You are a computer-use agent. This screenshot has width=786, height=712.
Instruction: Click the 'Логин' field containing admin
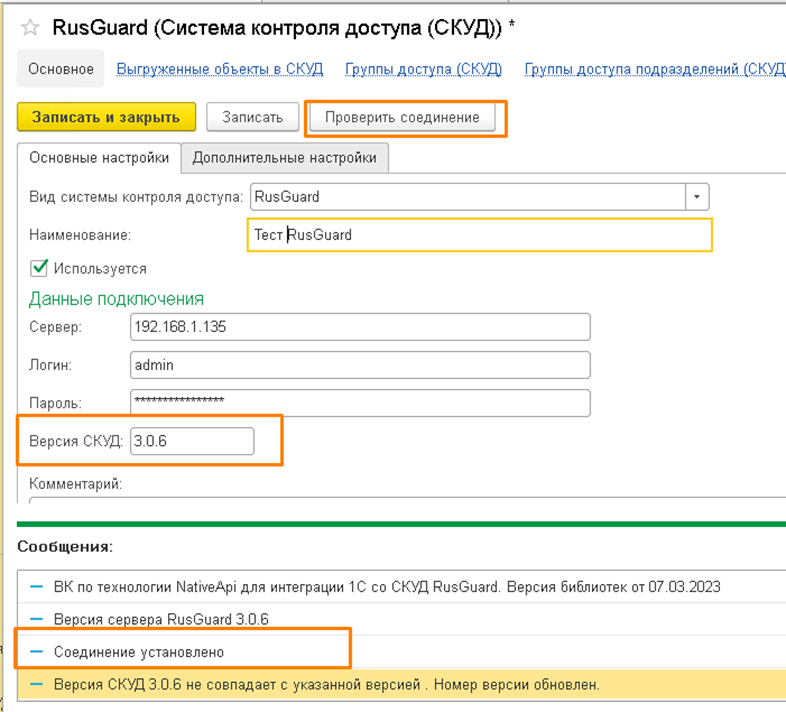[x=360, y=365]
